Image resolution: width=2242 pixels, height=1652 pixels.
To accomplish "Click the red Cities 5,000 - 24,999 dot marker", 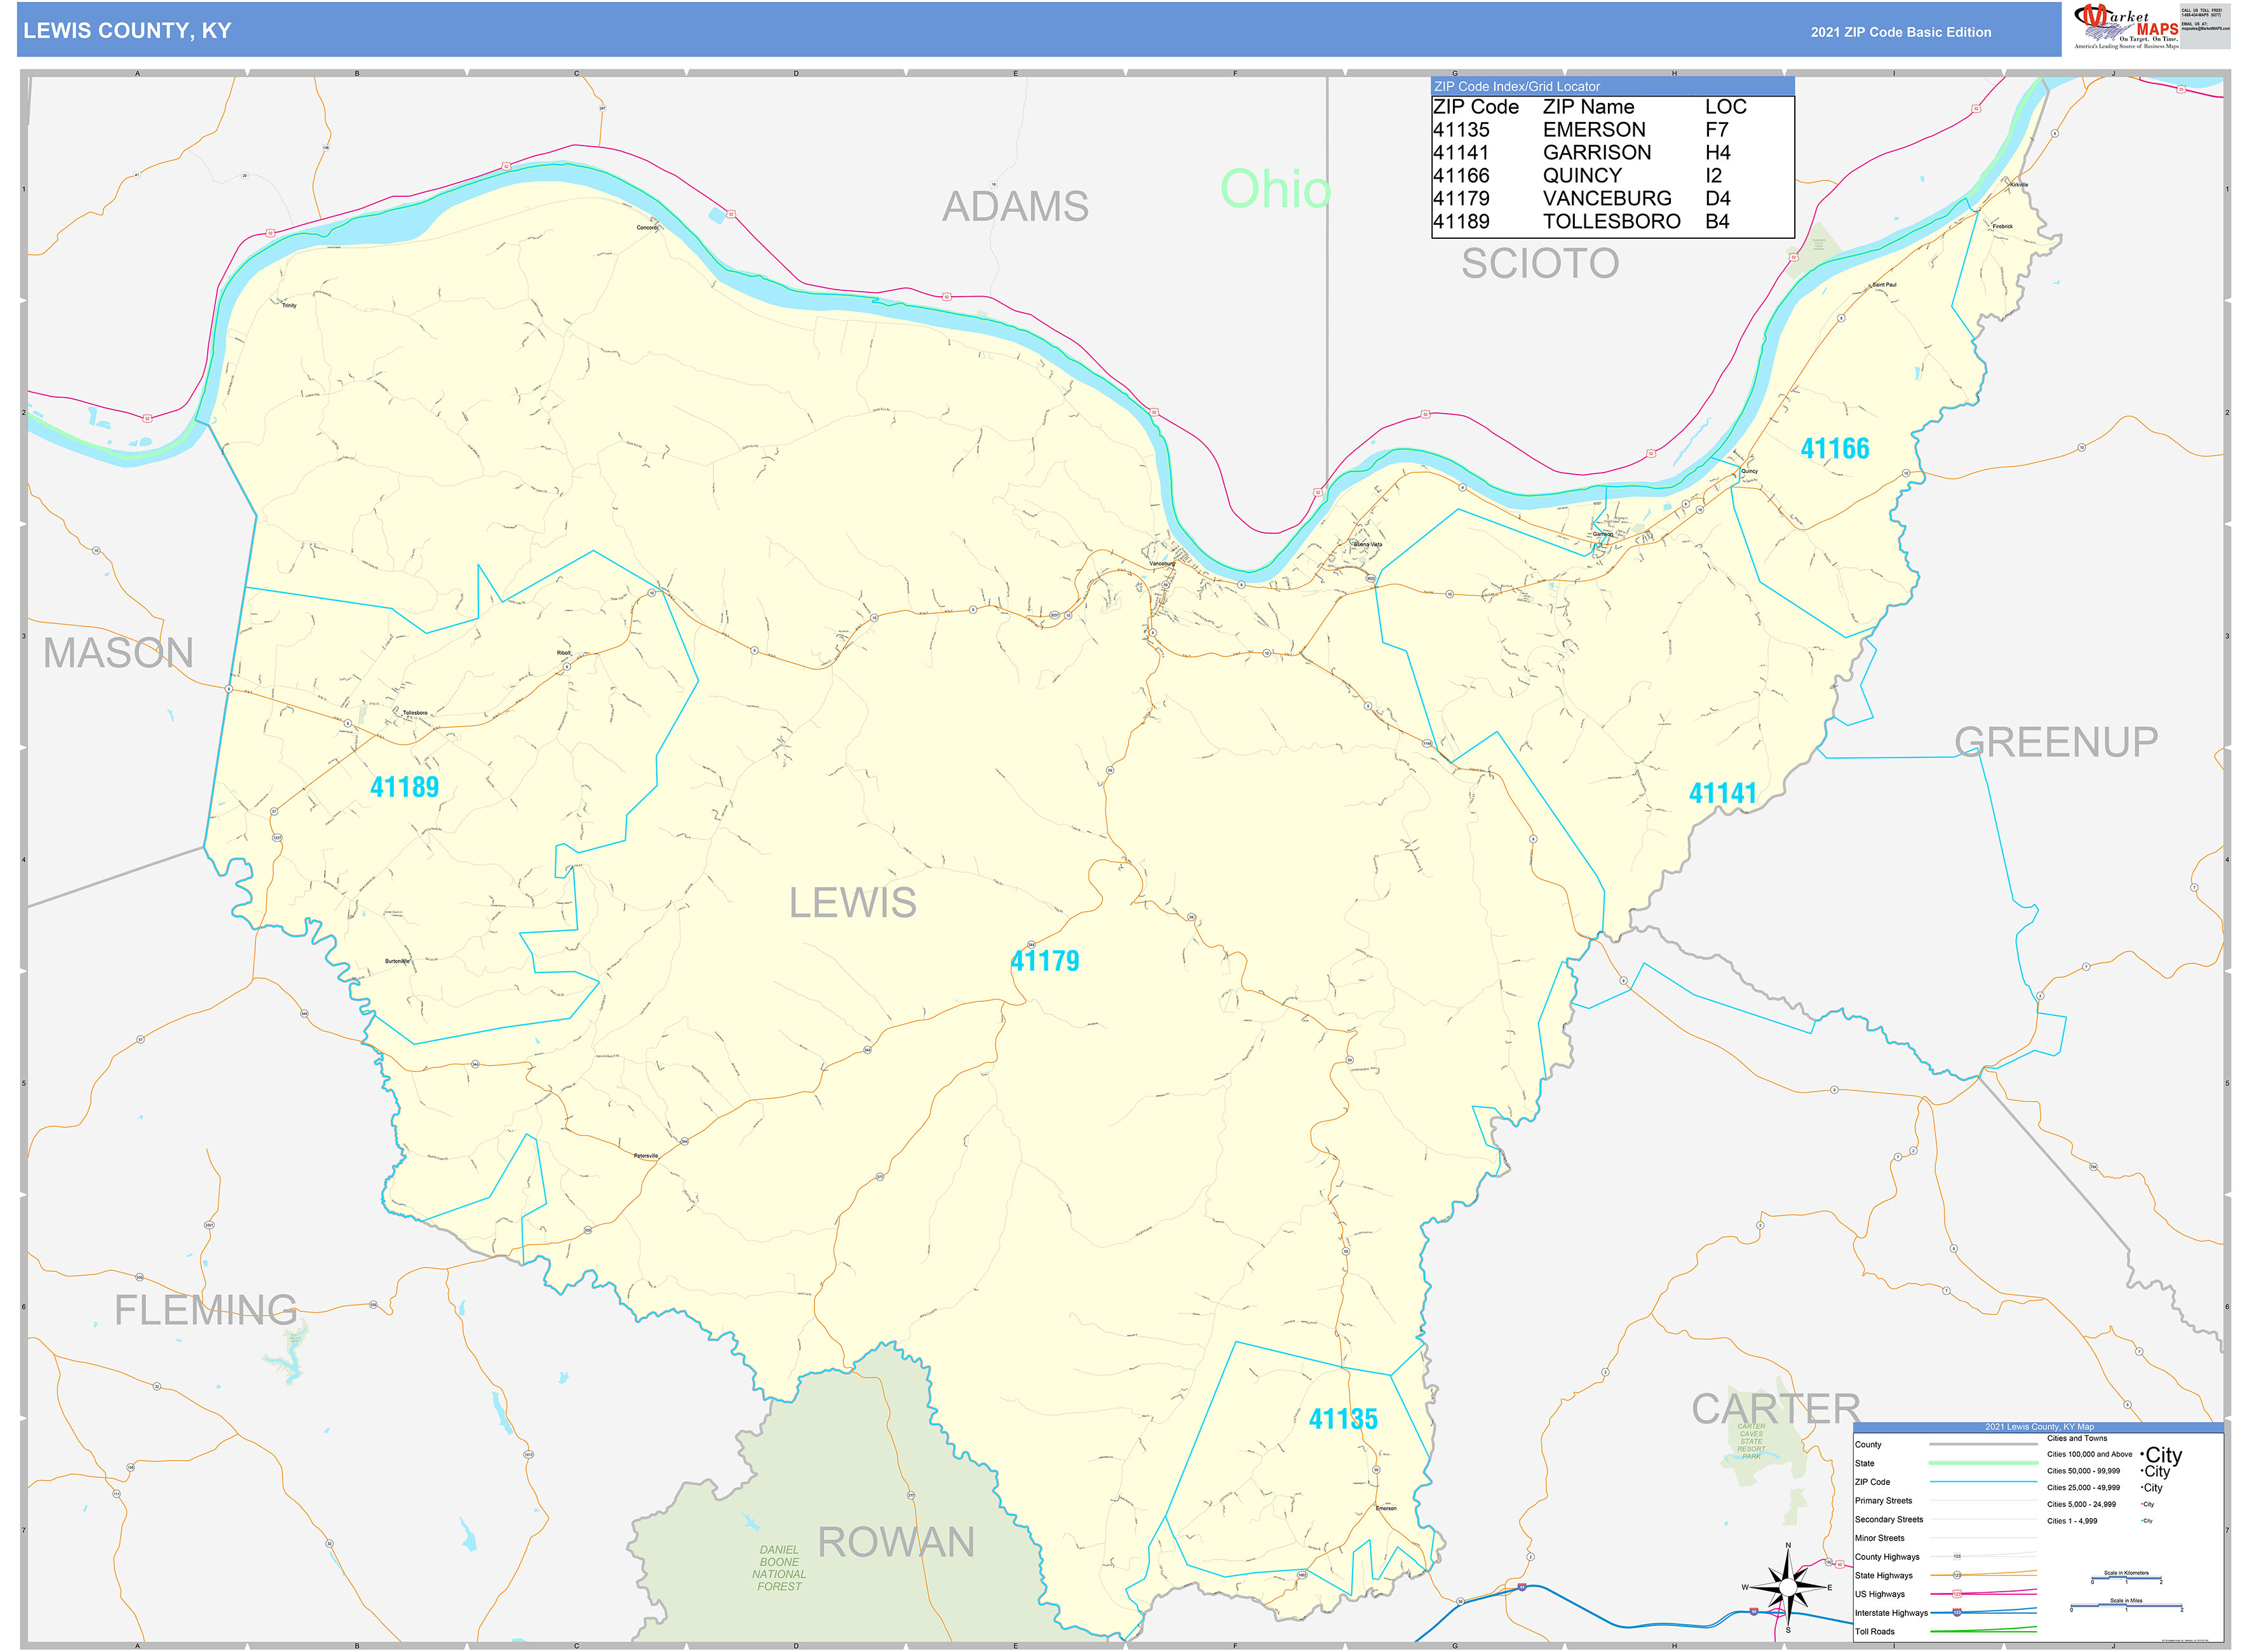I will 2142,1504.
